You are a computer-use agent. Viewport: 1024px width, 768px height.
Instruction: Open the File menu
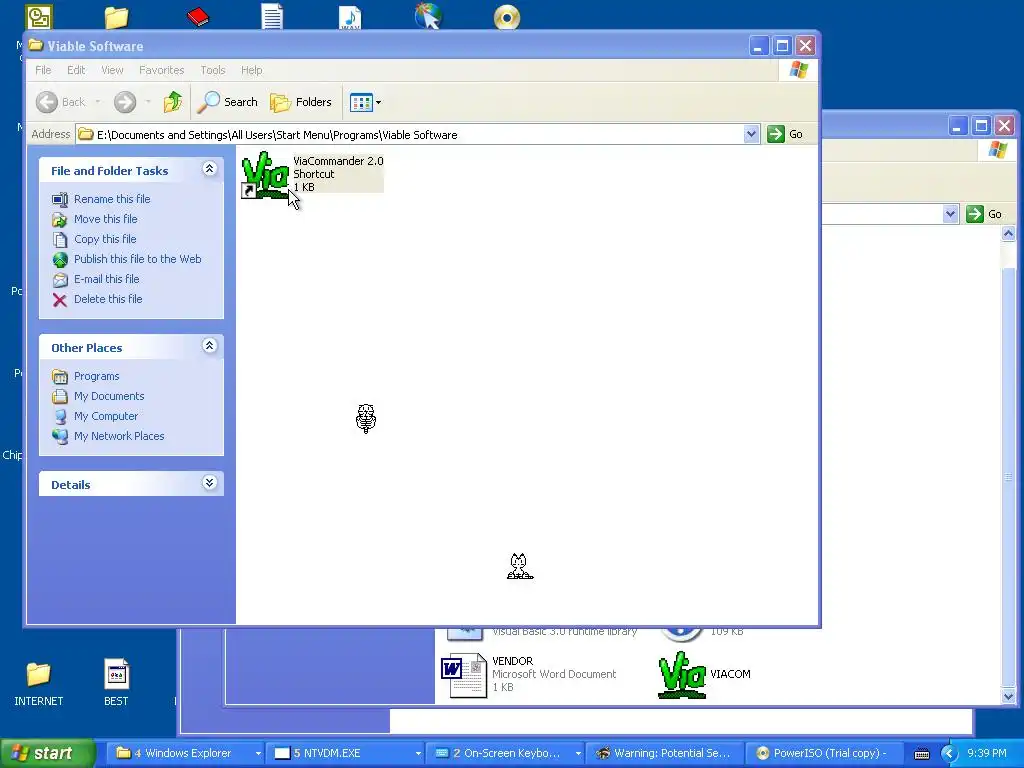pyautogui.click(x=43, y=70)
